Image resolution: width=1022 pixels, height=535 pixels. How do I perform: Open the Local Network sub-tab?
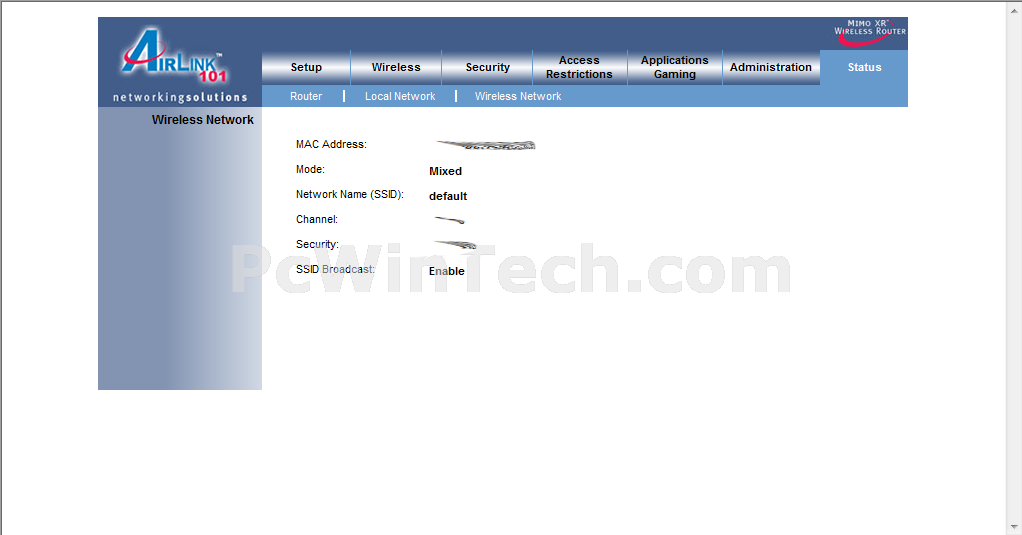coord(400,96)
